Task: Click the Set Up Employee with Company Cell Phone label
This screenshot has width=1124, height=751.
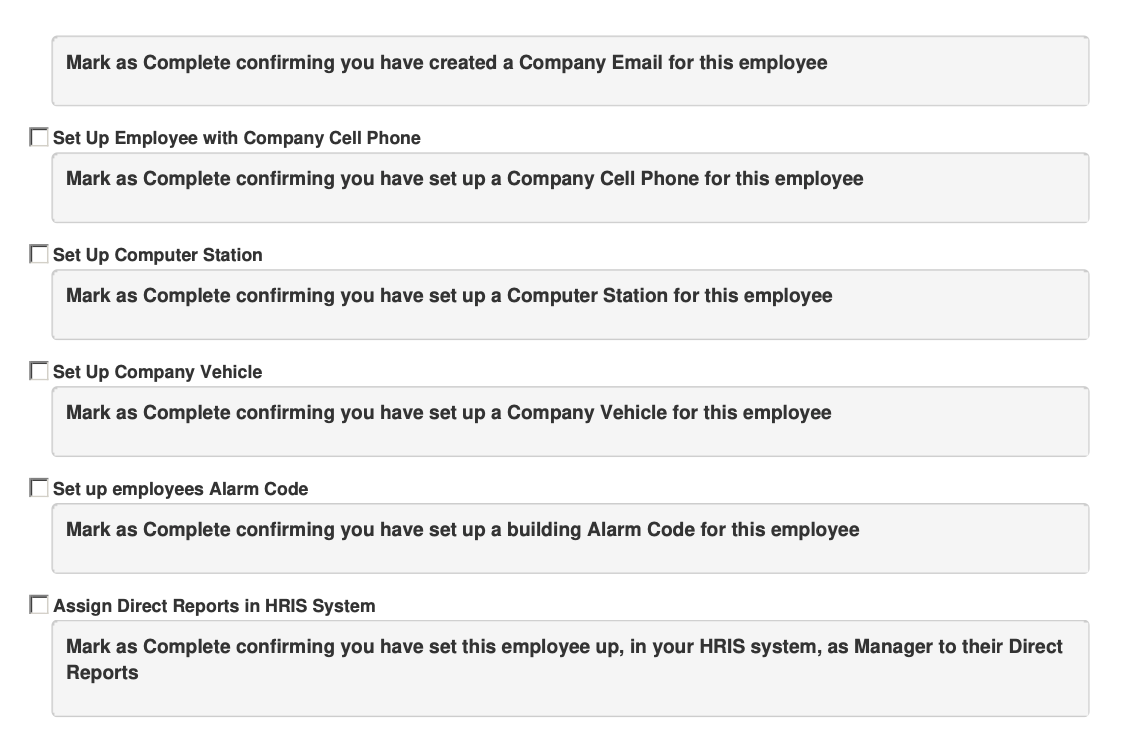Action: tap(237, 138)
